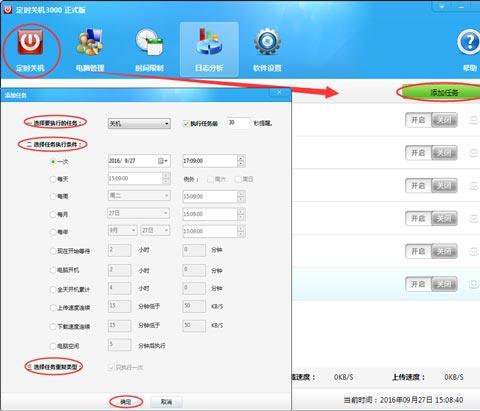480x411 pixels.
Task: Tick the 周六 exception checkbox
Action: [x=210, y=179]
